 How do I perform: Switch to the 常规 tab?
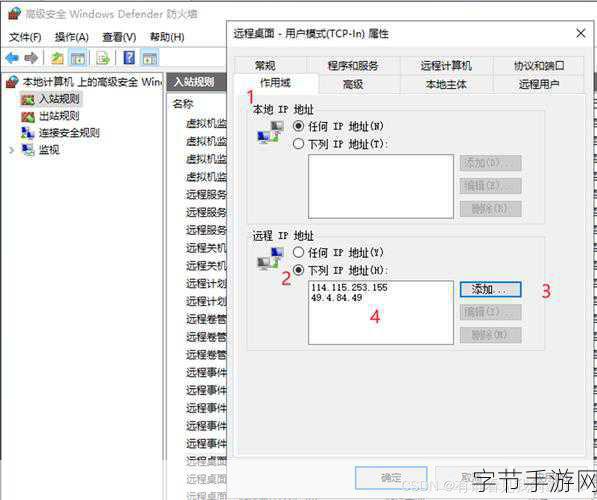(x=265, y=65)
